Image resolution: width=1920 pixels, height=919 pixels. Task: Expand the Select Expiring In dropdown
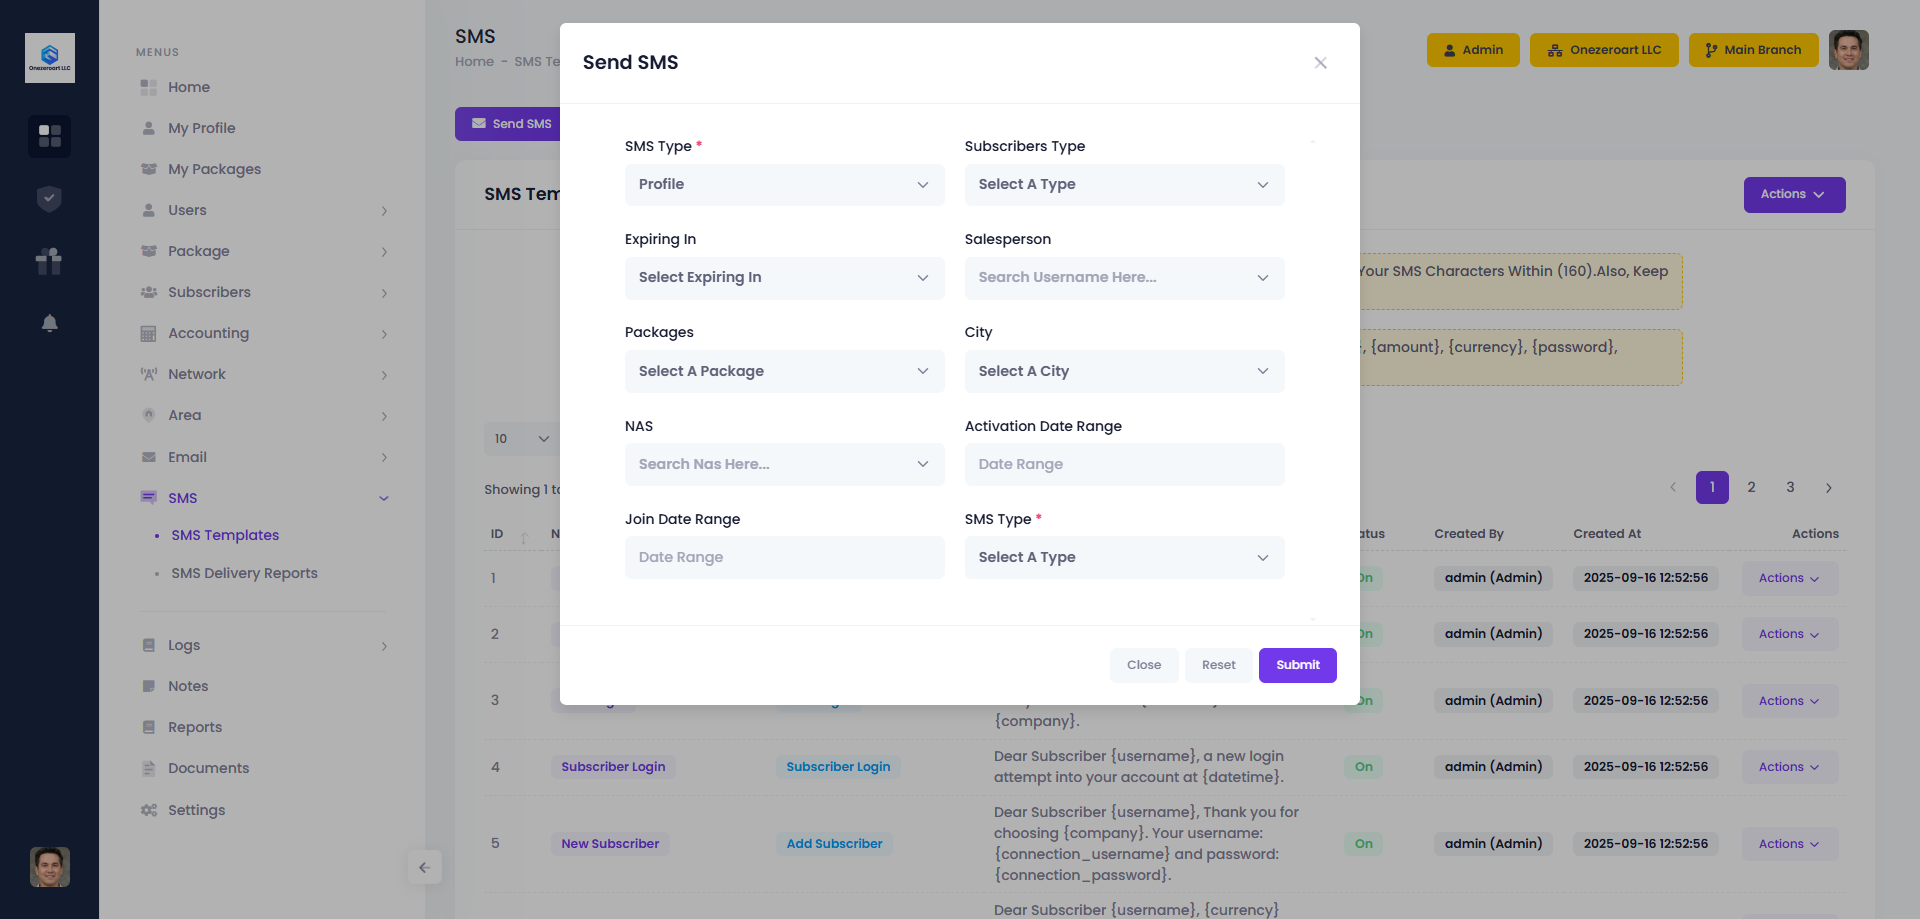pos(784,278)
